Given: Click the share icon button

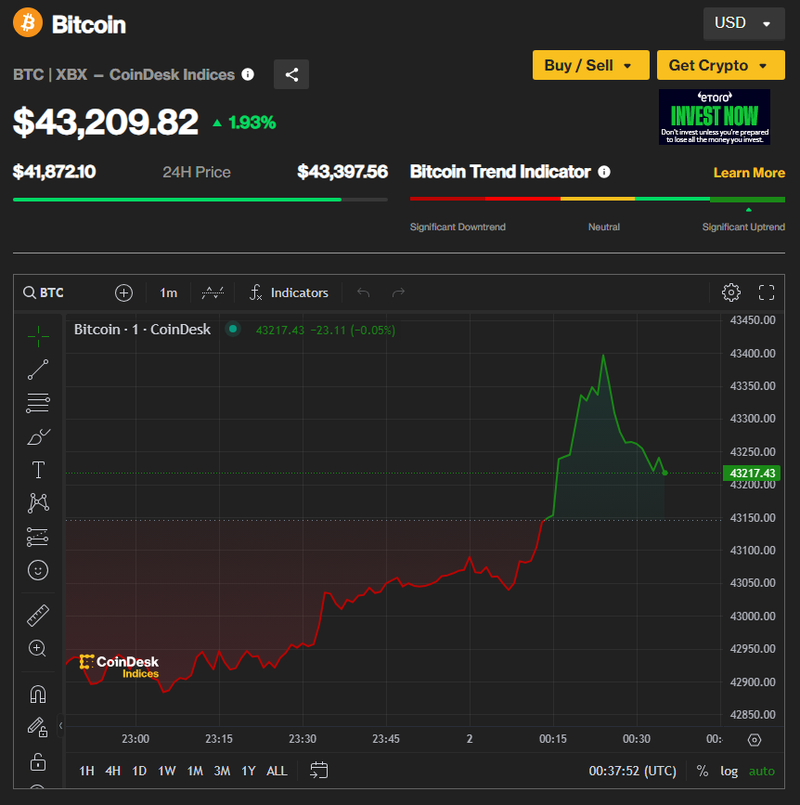Looking at the screenshot, I should point(291,74).
